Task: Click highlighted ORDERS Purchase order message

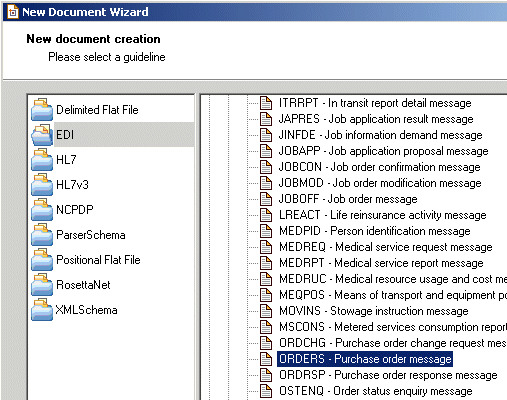Action: click(365, 359)
